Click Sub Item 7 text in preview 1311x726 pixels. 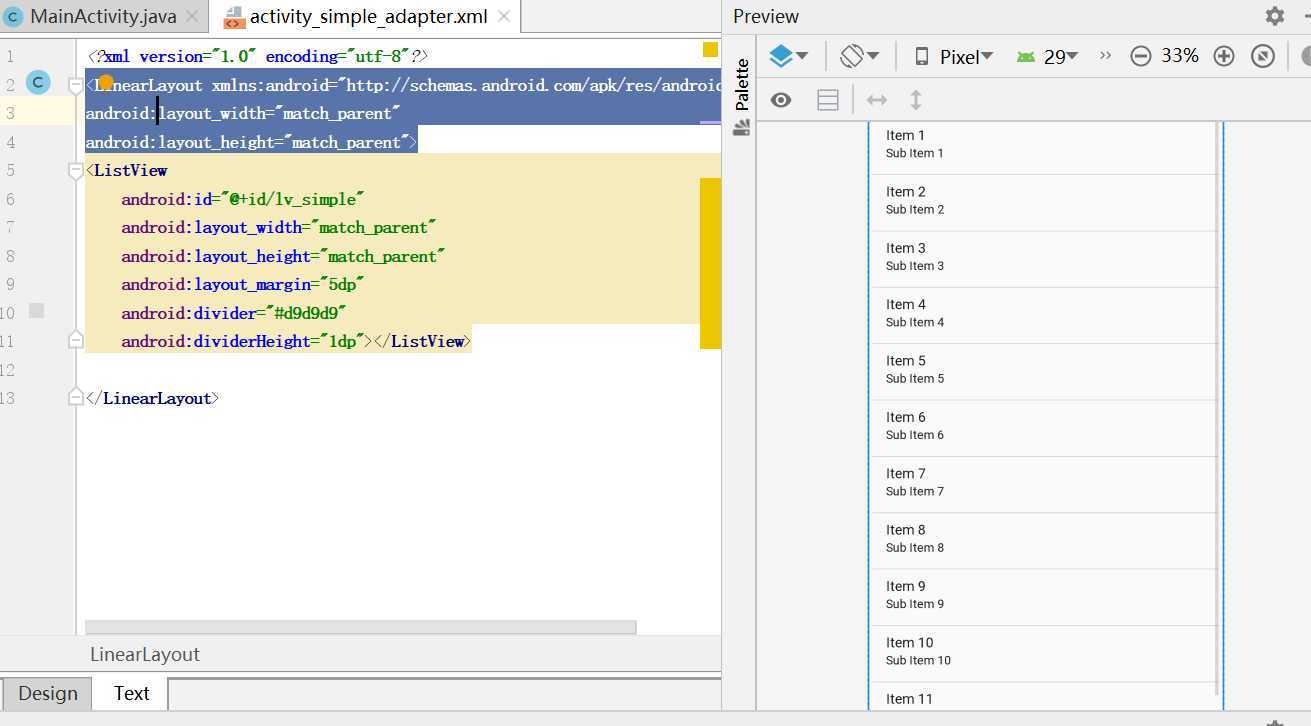pos(915,491)
